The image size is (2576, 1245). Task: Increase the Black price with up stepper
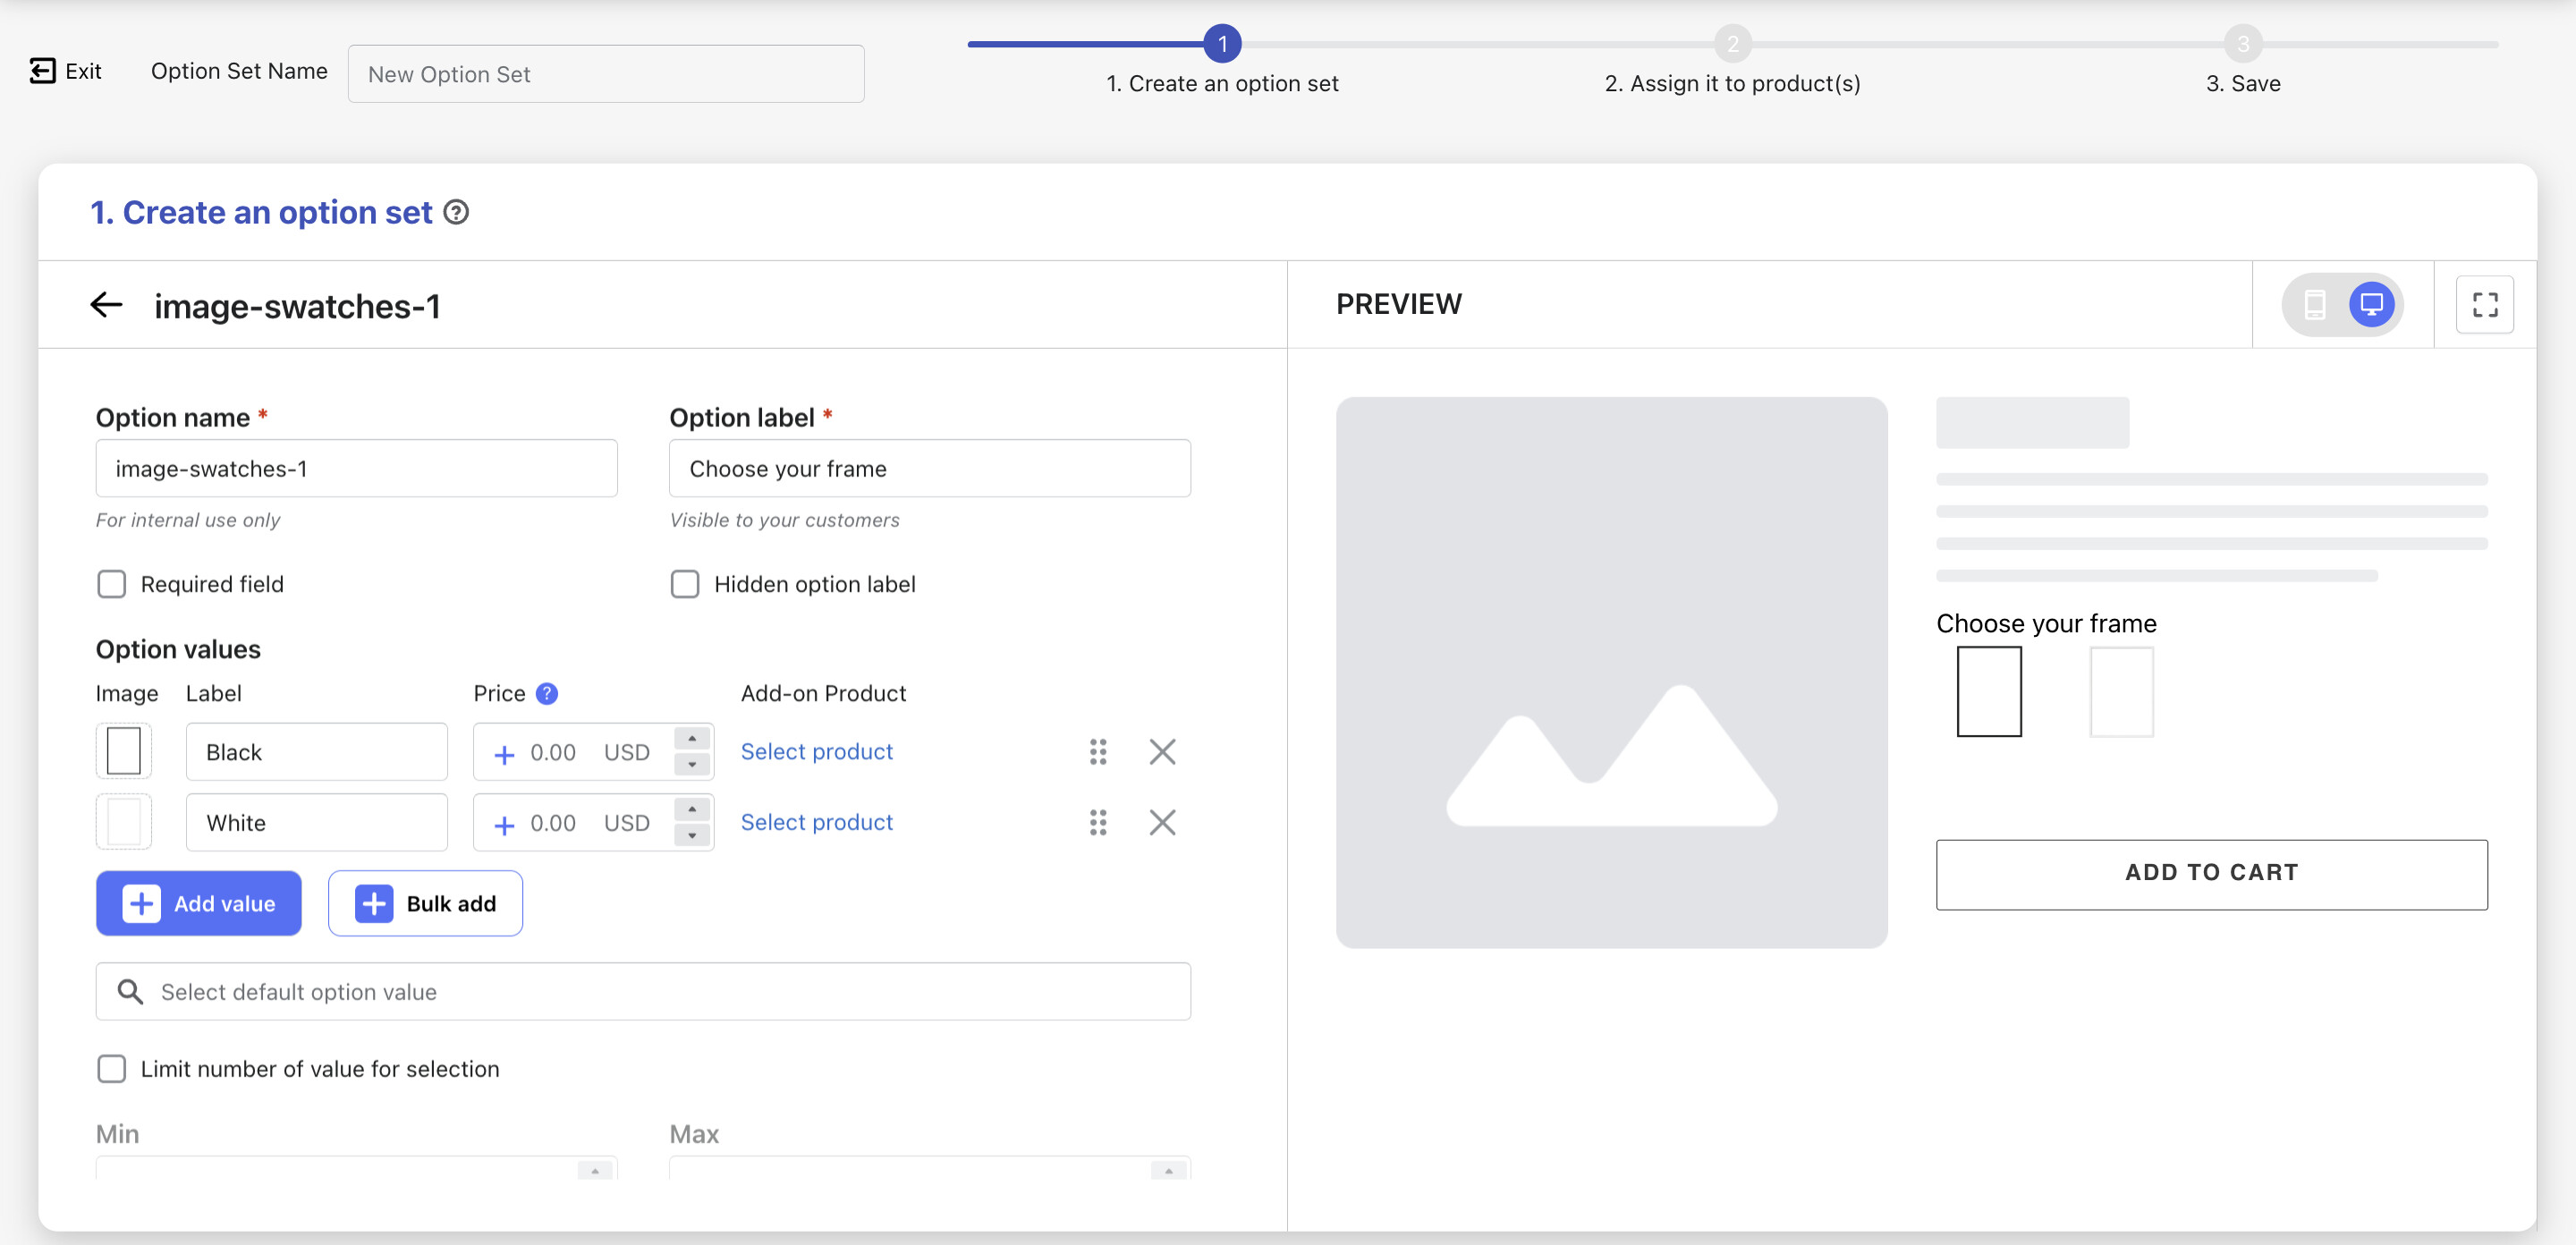[x=692, y=739]
